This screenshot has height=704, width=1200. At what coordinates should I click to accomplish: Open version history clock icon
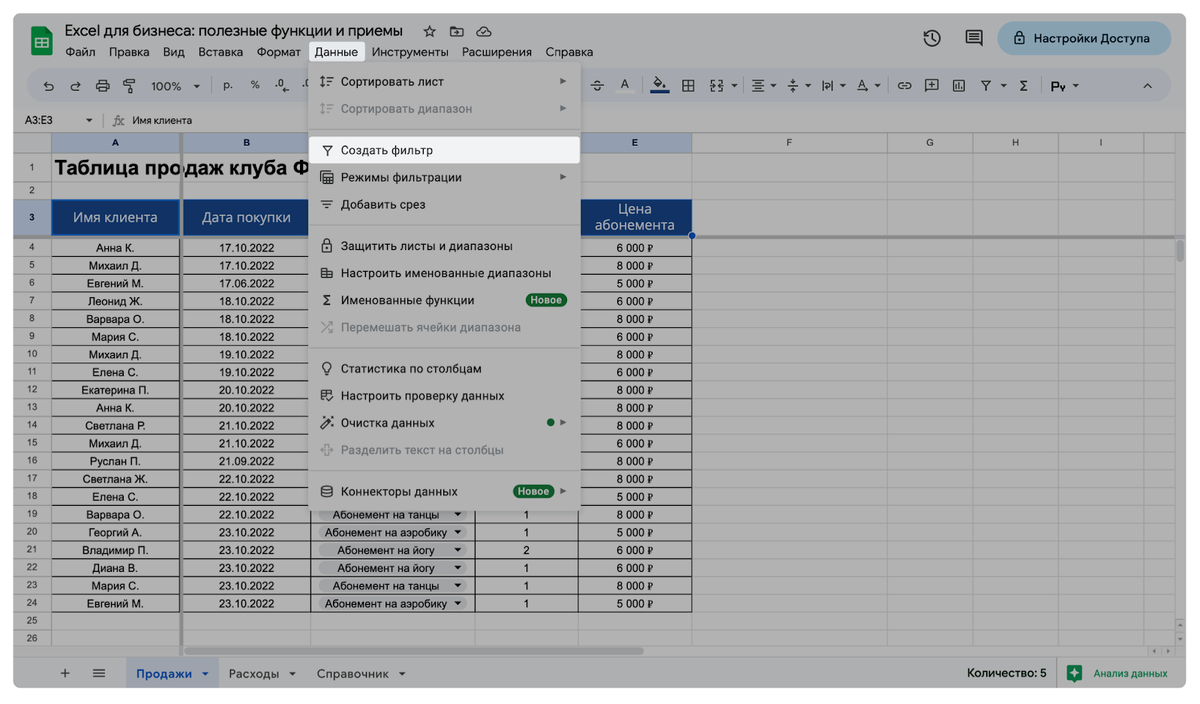click(932, 38)
